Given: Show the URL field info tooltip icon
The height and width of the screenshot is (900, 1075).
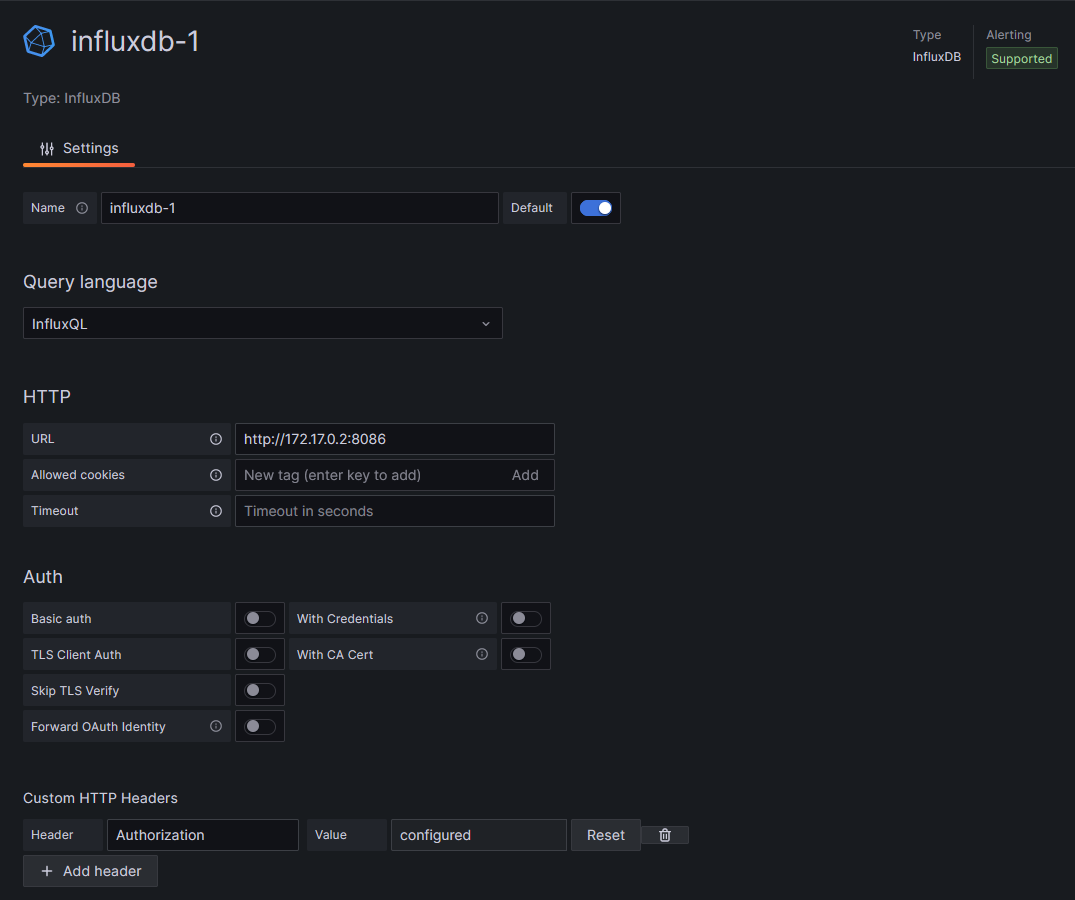Looking at the screenshot, I should coord(216,439).
